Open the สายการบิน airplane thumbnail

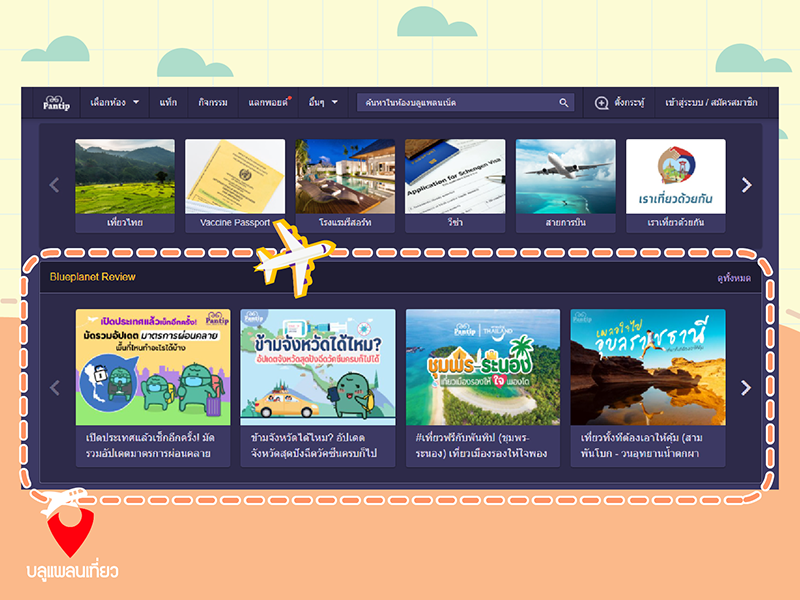(566, 177)
